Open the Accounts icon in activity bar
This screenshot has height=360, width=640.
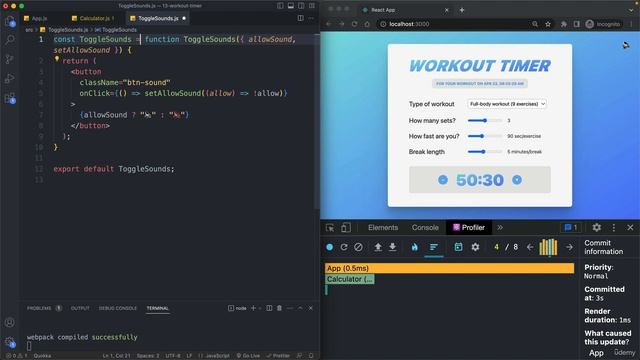click(x=10, y=322)
